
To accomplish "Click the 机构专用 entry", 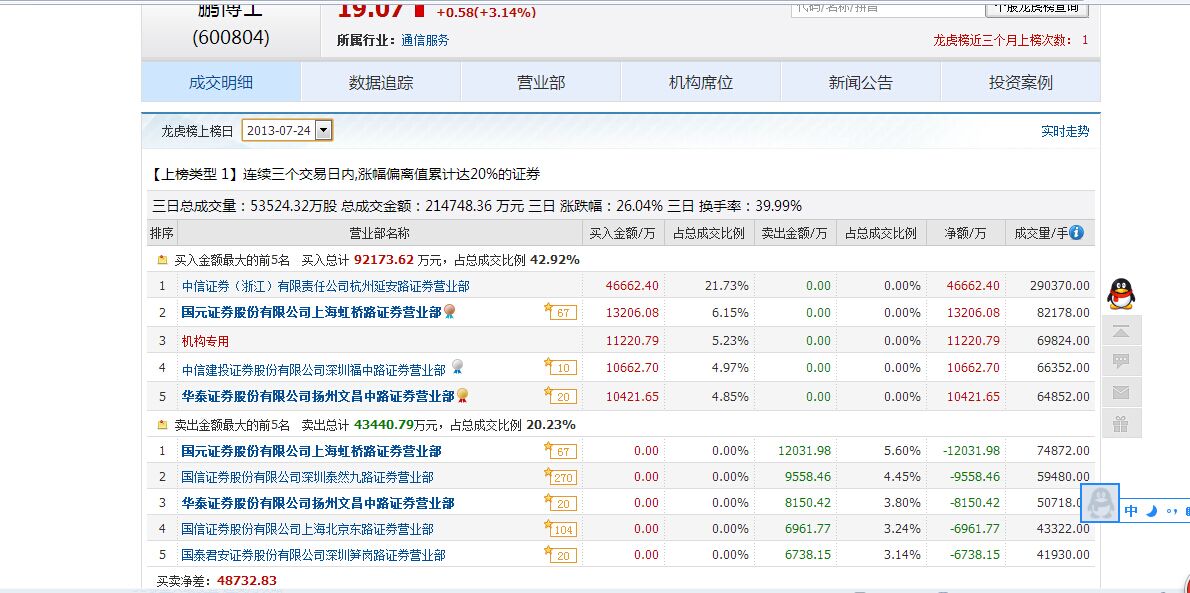I will click(x=205, y=341).
